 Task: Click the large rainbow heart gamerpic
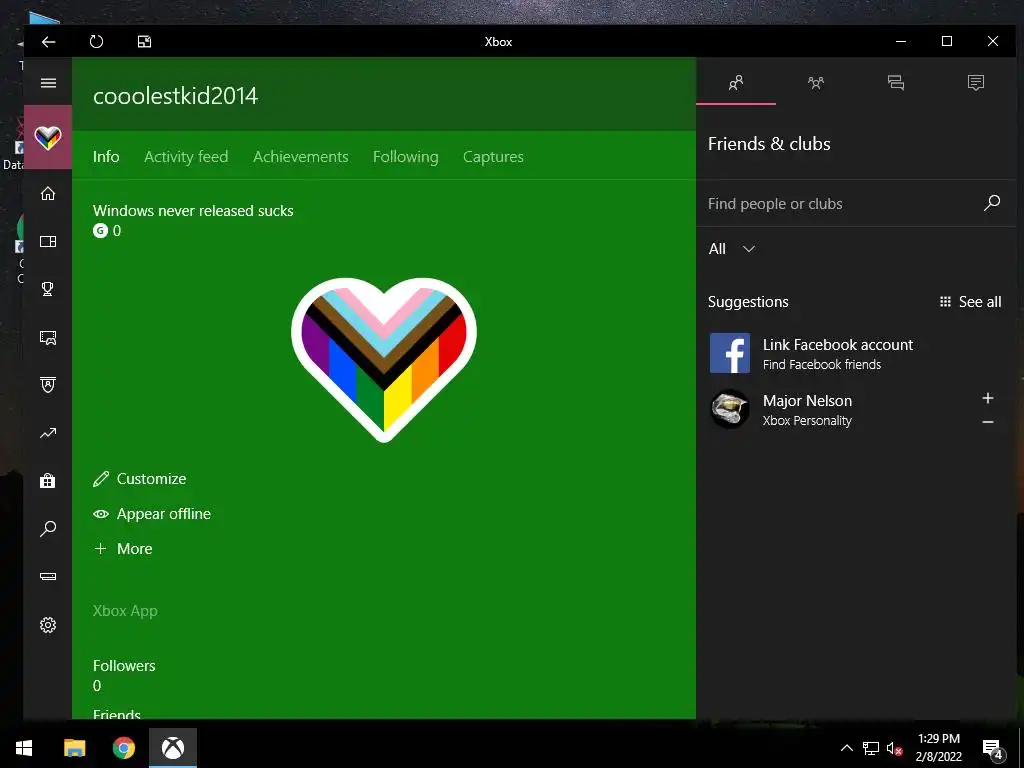pyautogui.click(x=384, y=359)
